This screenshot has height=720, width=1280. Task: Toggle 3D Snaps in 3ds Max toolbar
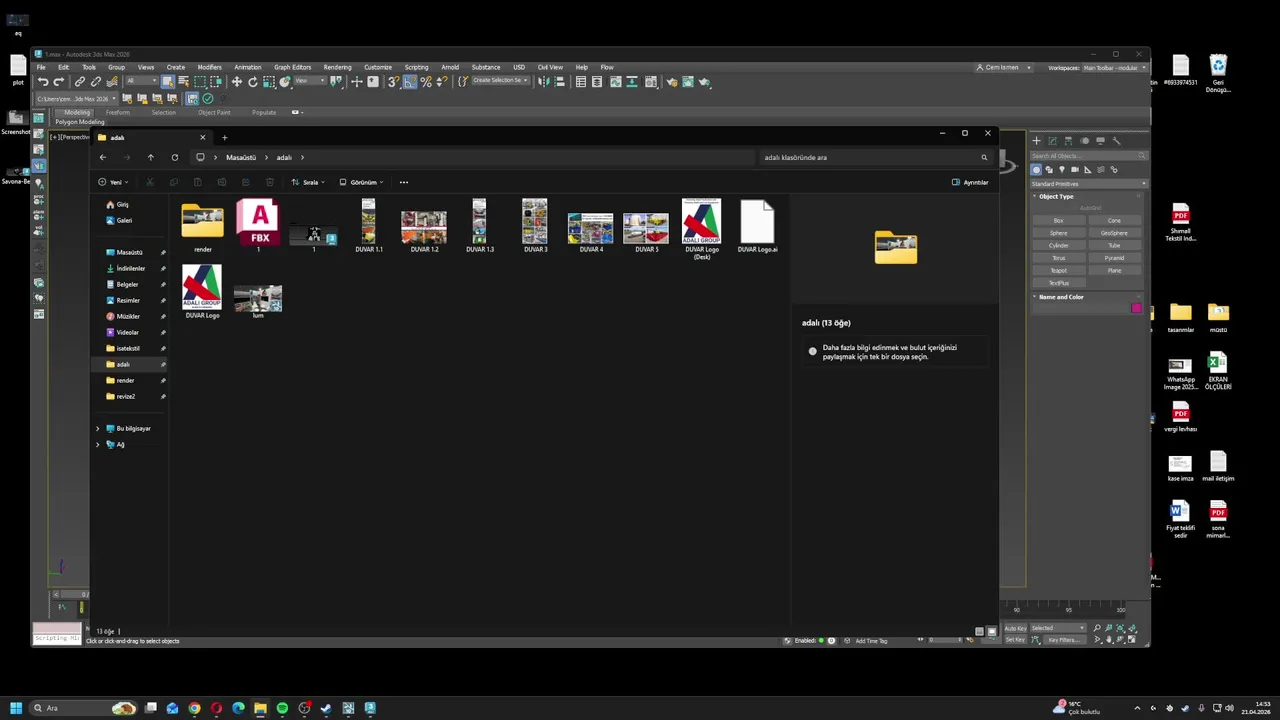(393, 82)
